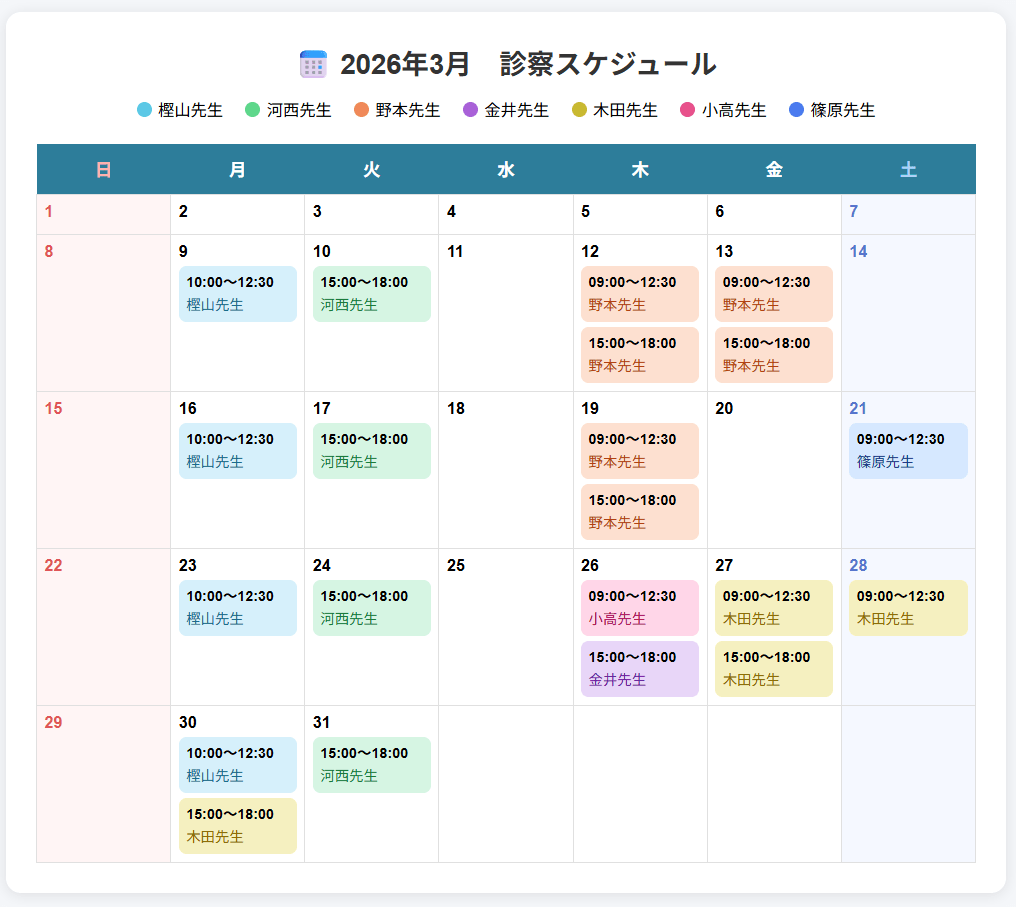Select the 水 column header
This screenshot has height=907, width=1016.
click(506, 170)
